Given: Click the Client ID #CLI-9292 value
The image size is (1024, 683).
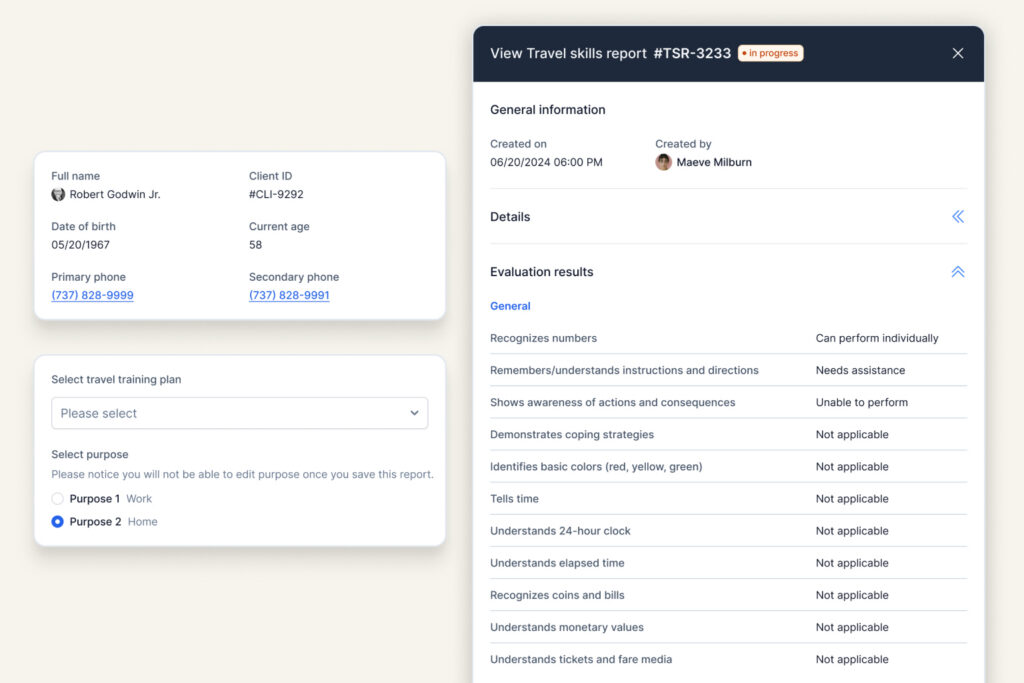Looking at the screenshot, I should coord(276,195).
